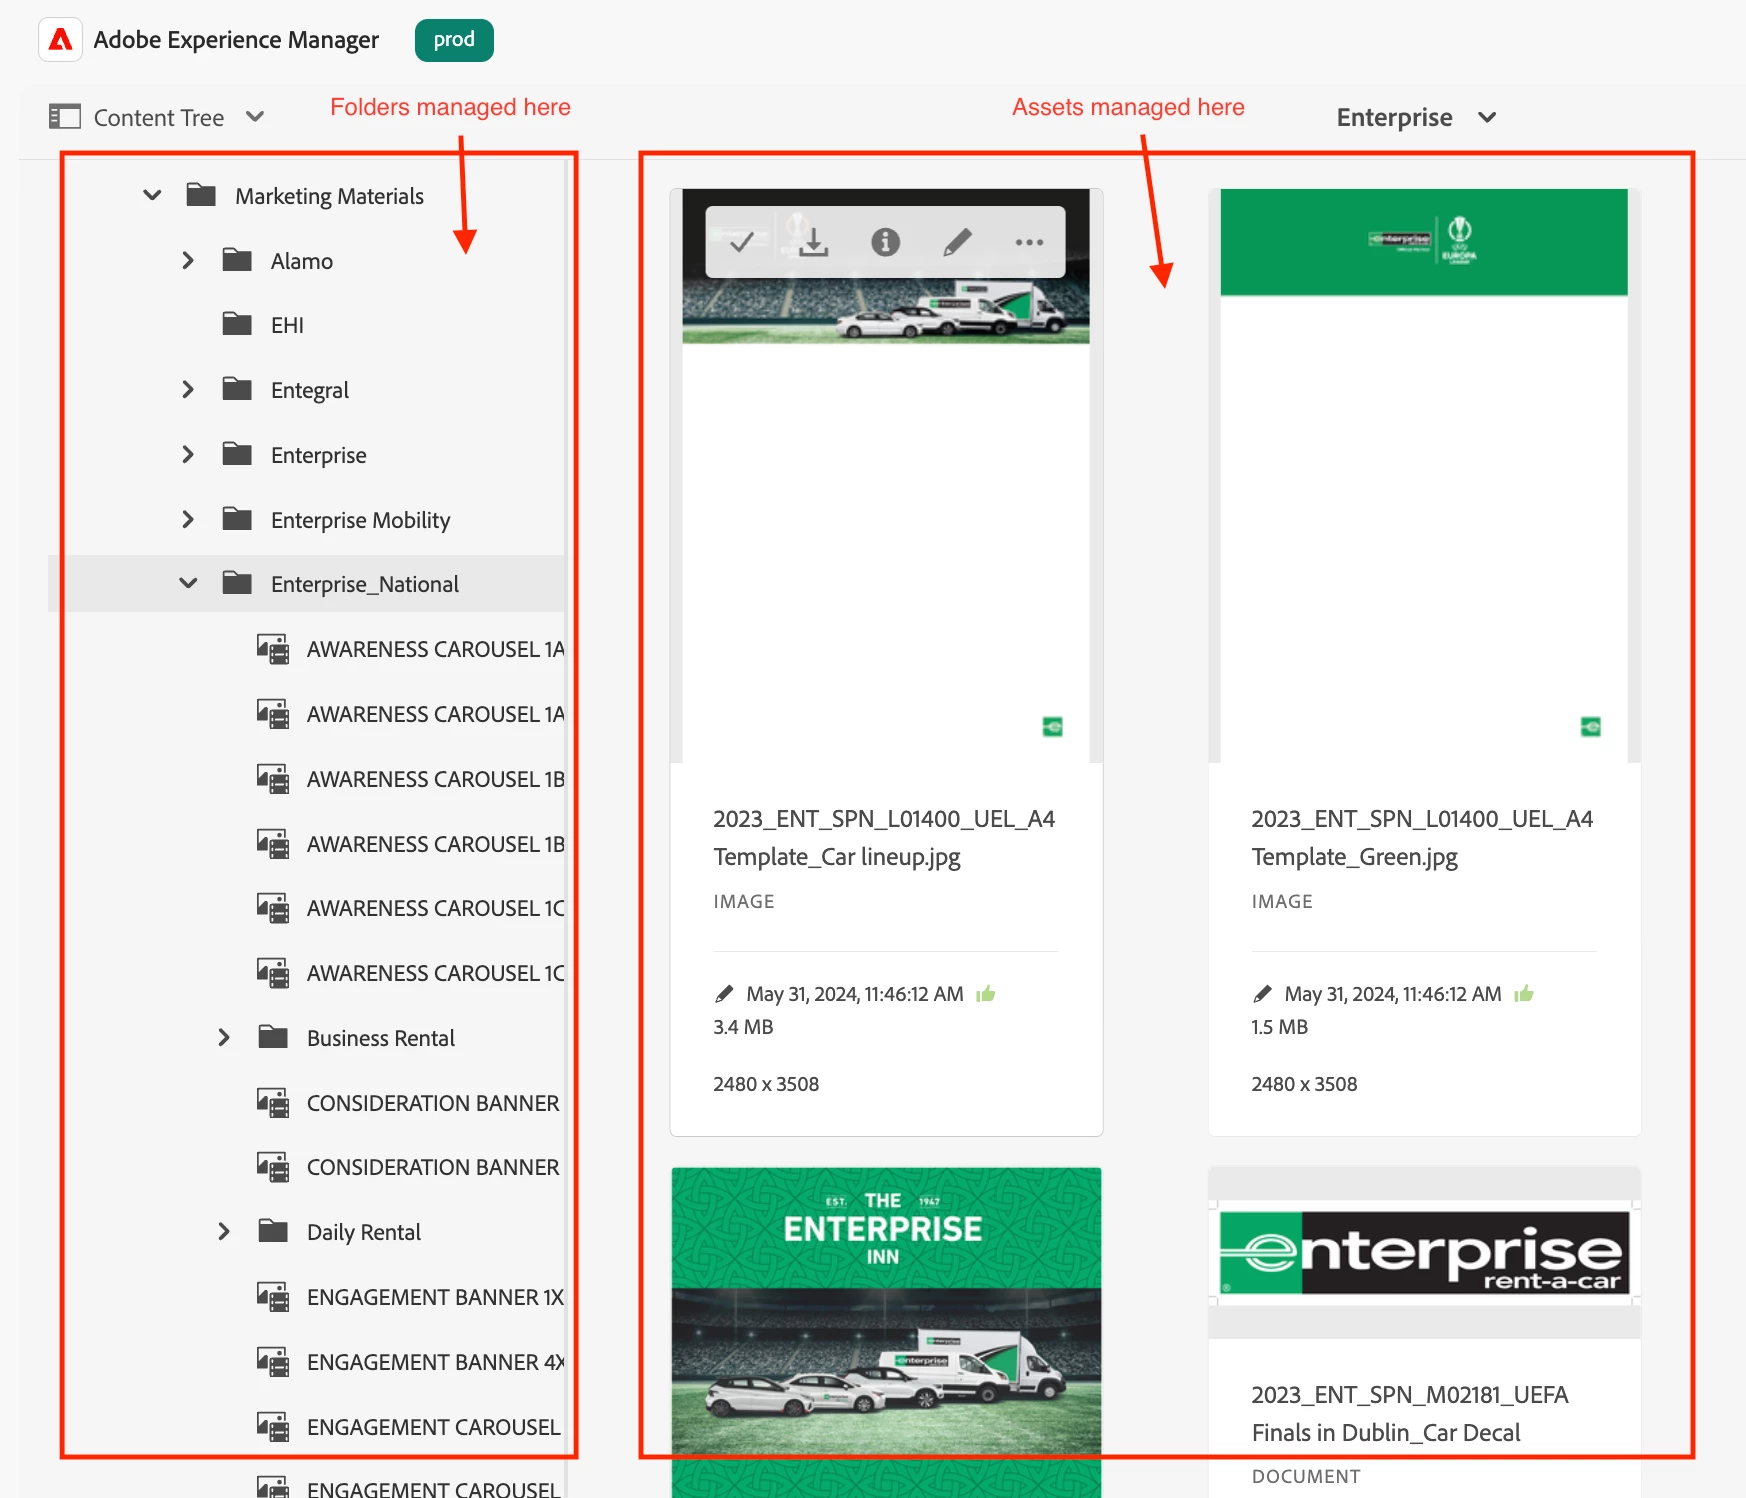This screenshot has width=1746, height=1498.
Task: Click Template_Car lineup.jpg title
Action: point(884,838)
